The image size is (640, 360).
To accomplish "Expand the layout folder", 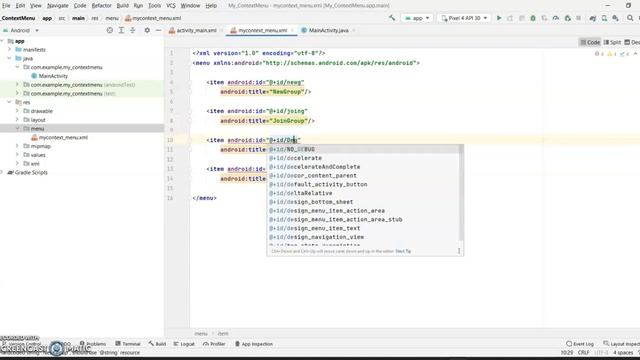I will click(x=17, y=120).
